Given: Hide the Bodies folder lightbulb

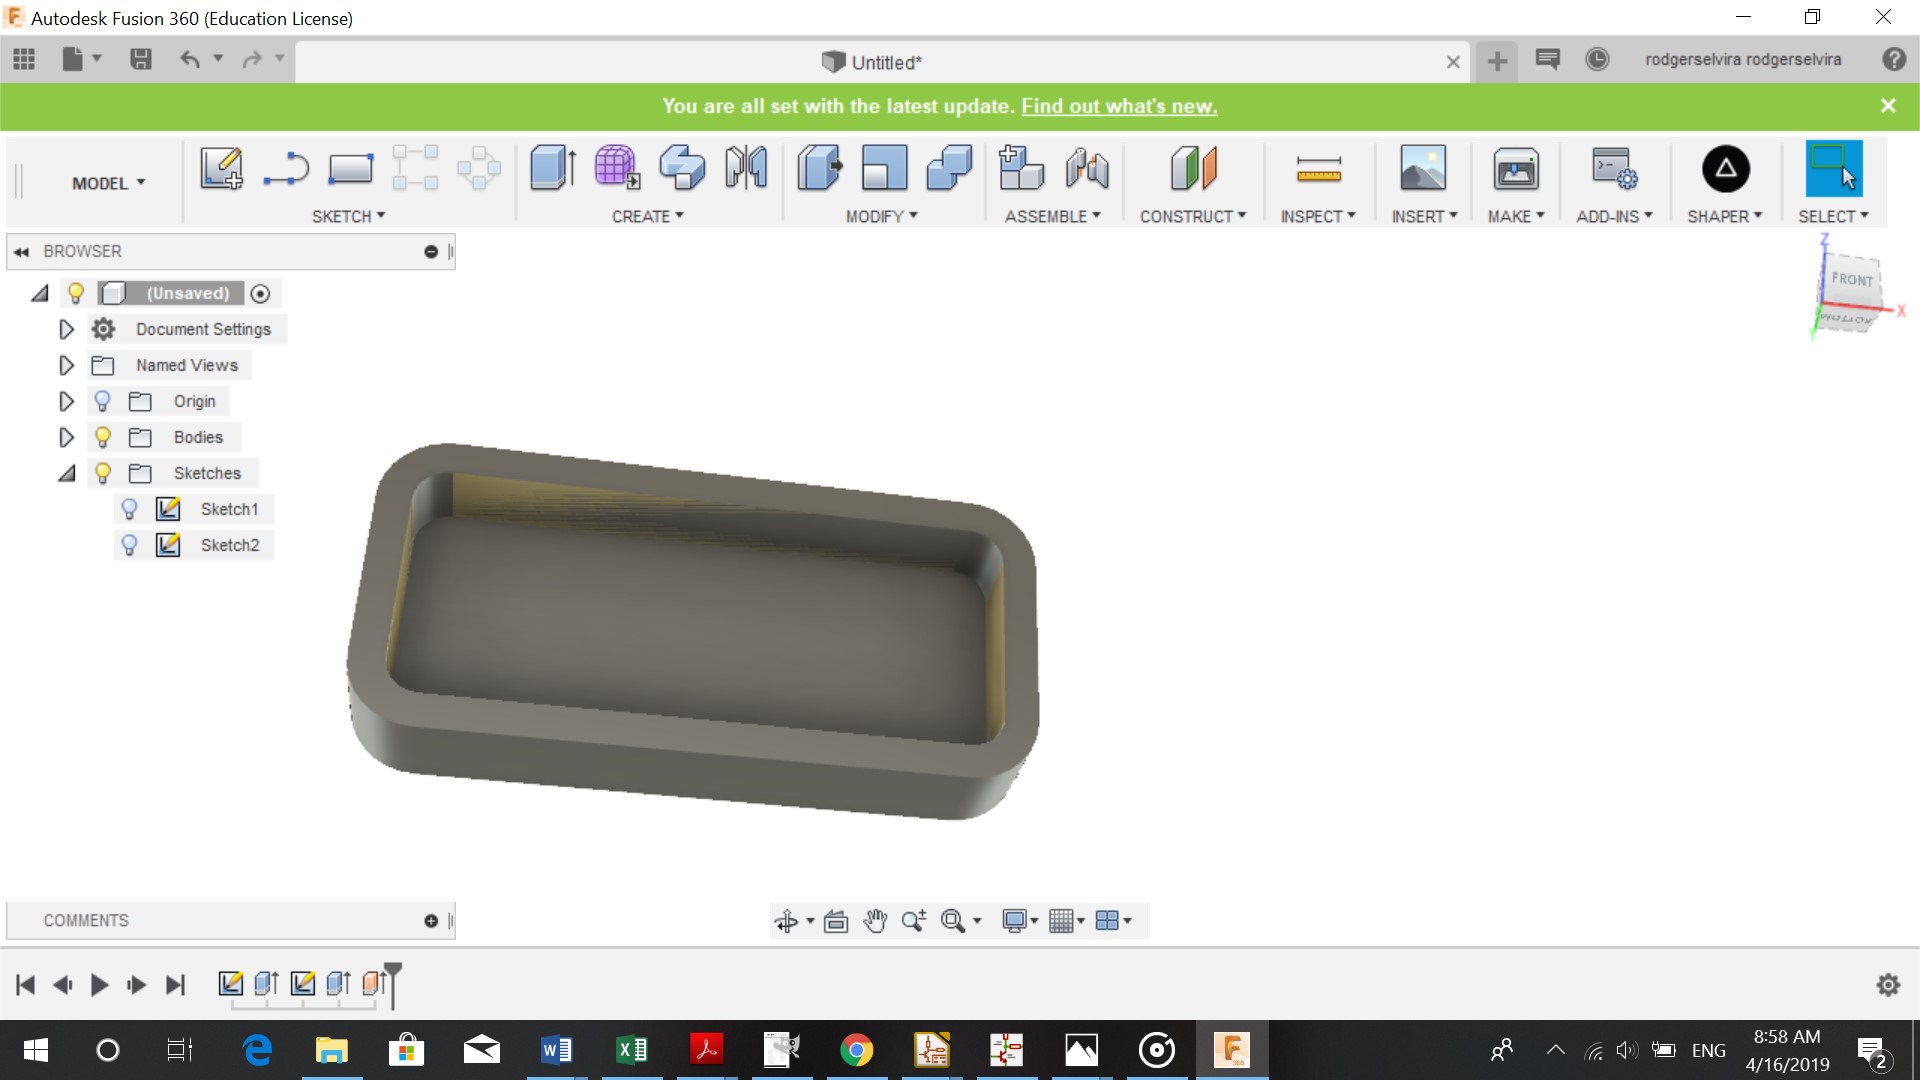Looking at the screenshot, I should pyautogui.click(x=103, y=437).
